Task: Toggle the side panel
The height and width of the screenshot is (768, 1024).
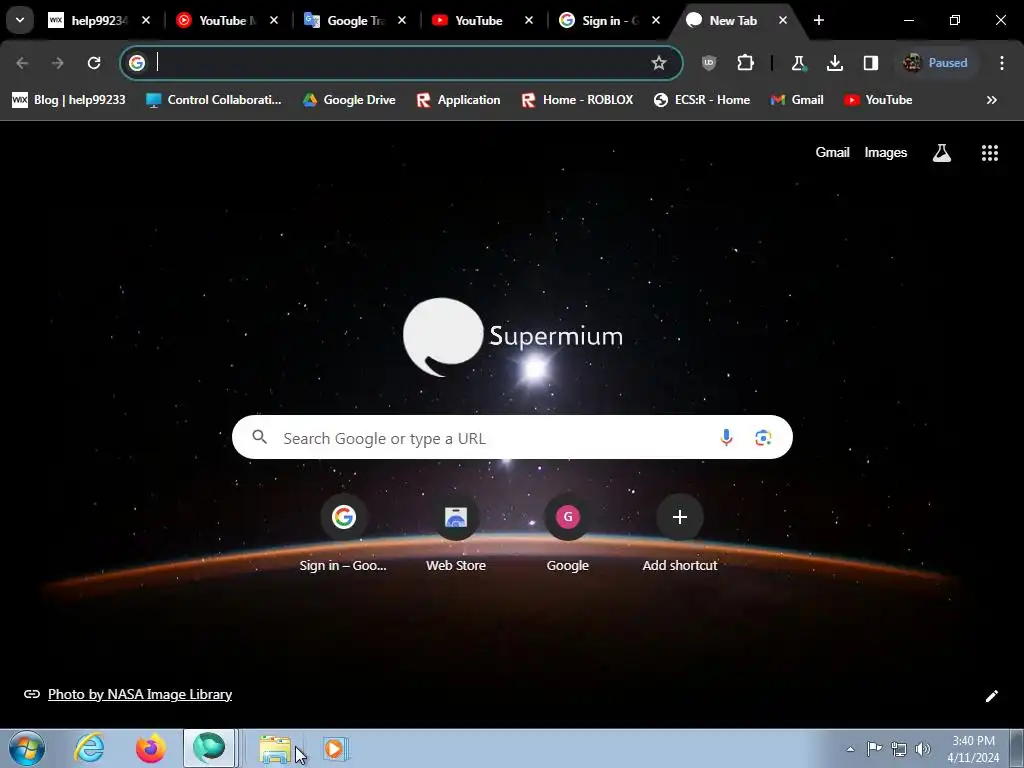Action: click(x=871, y=63)
